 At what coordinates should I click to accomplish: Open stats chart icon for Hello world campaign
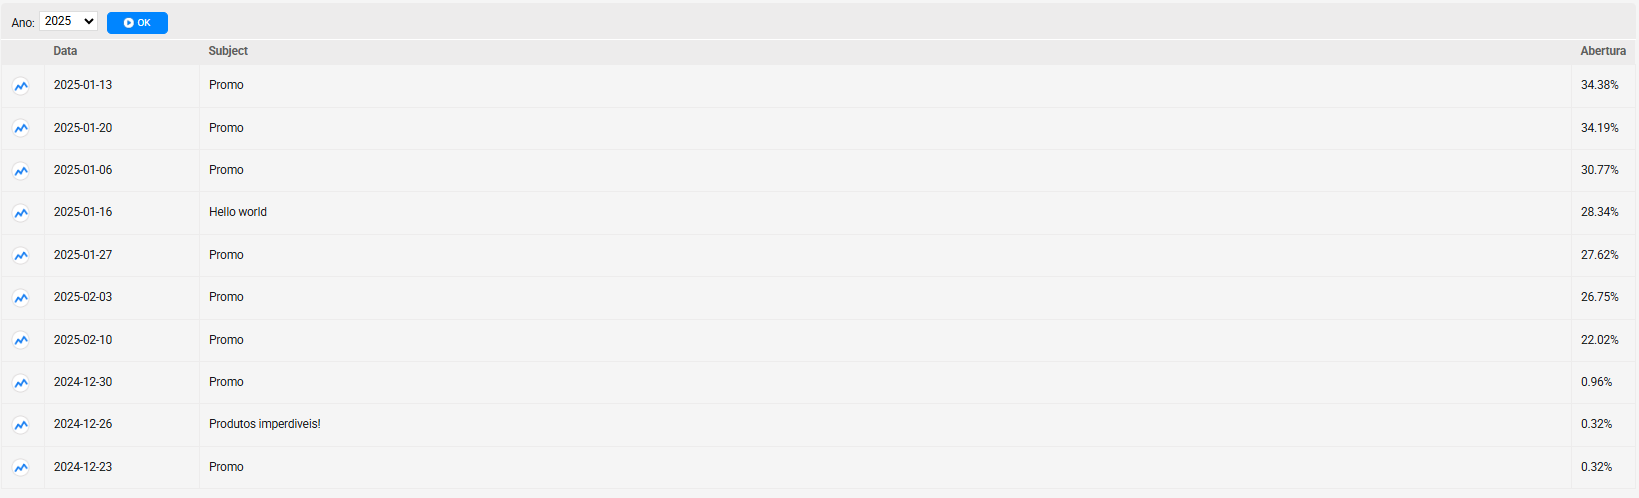(x=21, y=213)
